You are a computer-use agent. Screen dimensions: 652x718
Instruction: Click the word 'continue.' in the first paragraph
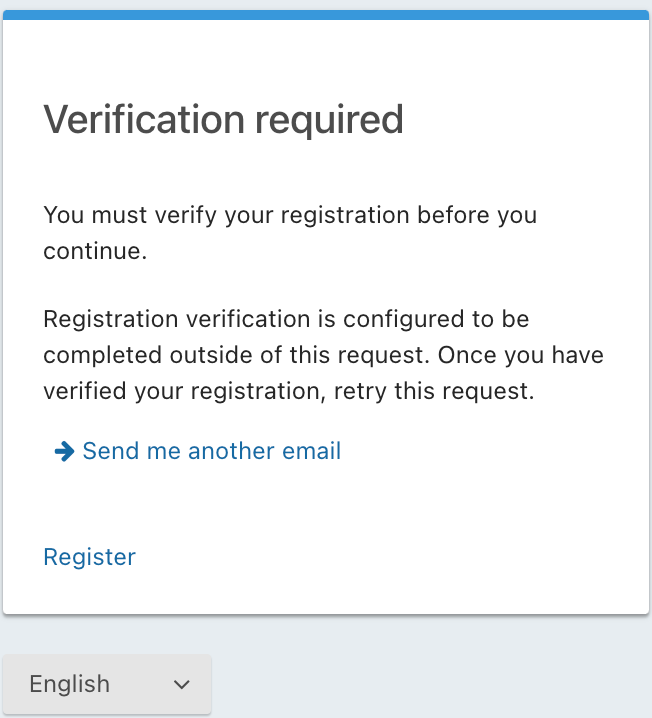point(95,252)
